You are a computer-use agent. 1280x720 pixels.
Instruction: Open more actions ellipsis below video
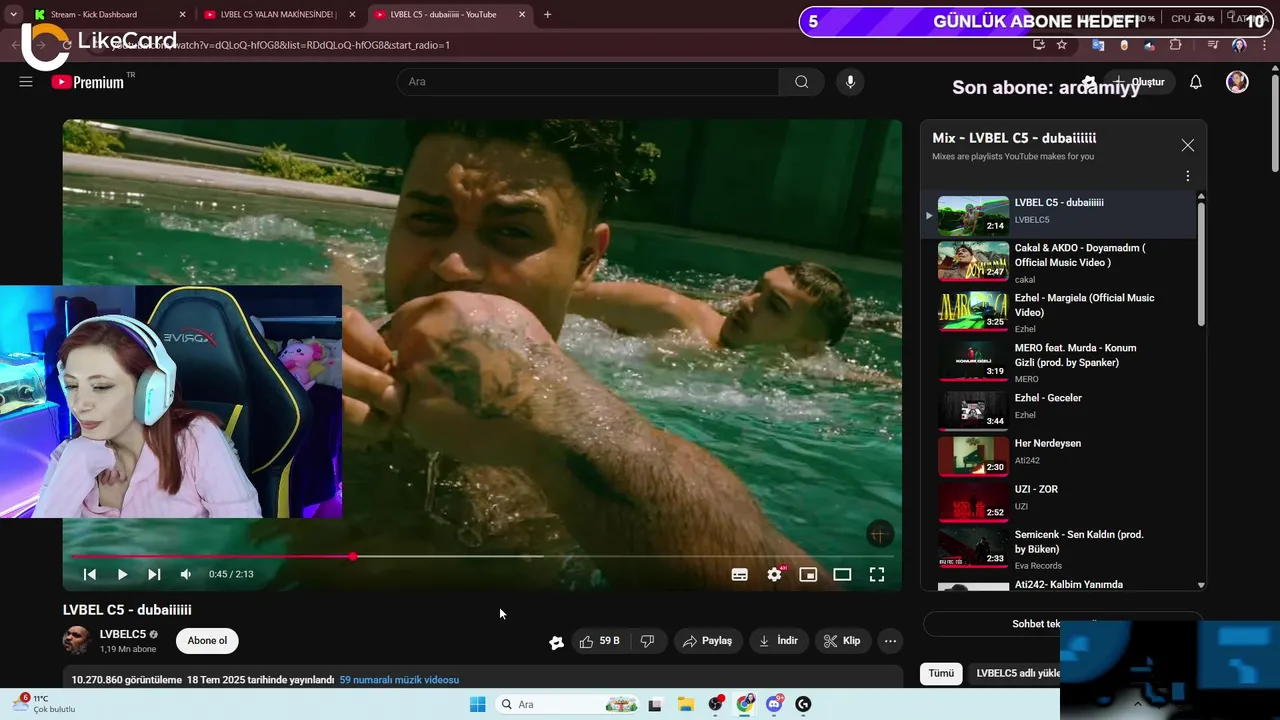(x=890, y=641)
